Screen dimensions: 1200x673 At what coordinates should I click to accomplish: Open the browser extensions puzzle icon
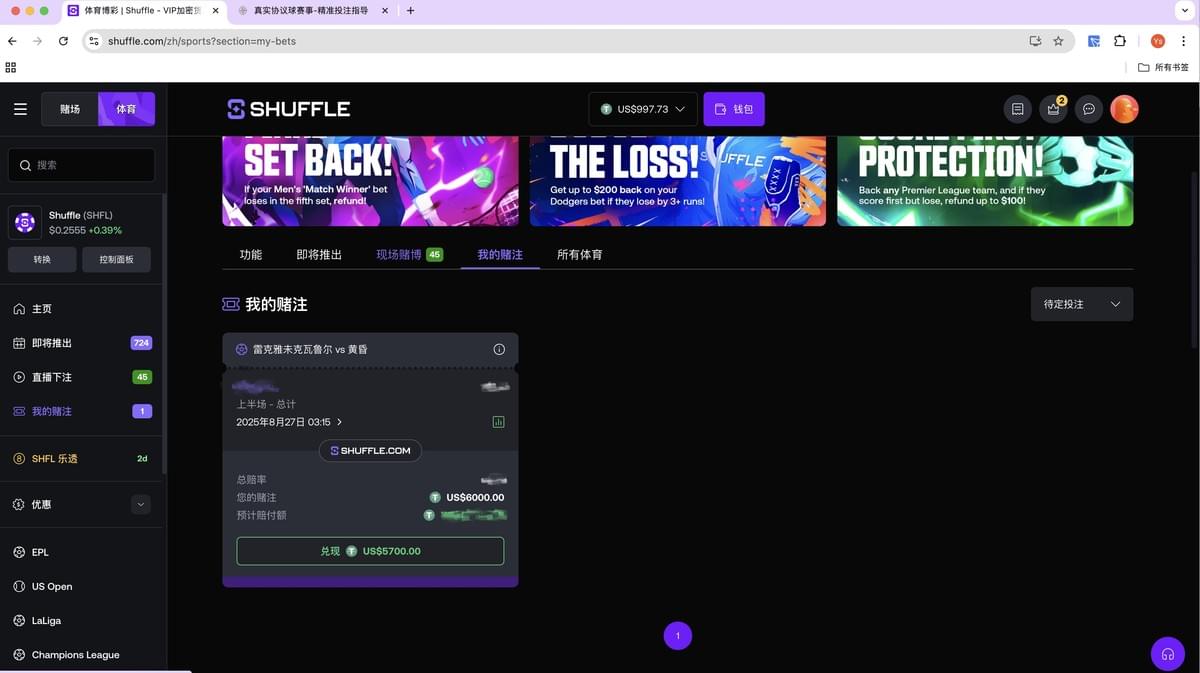coord(1119,41)
